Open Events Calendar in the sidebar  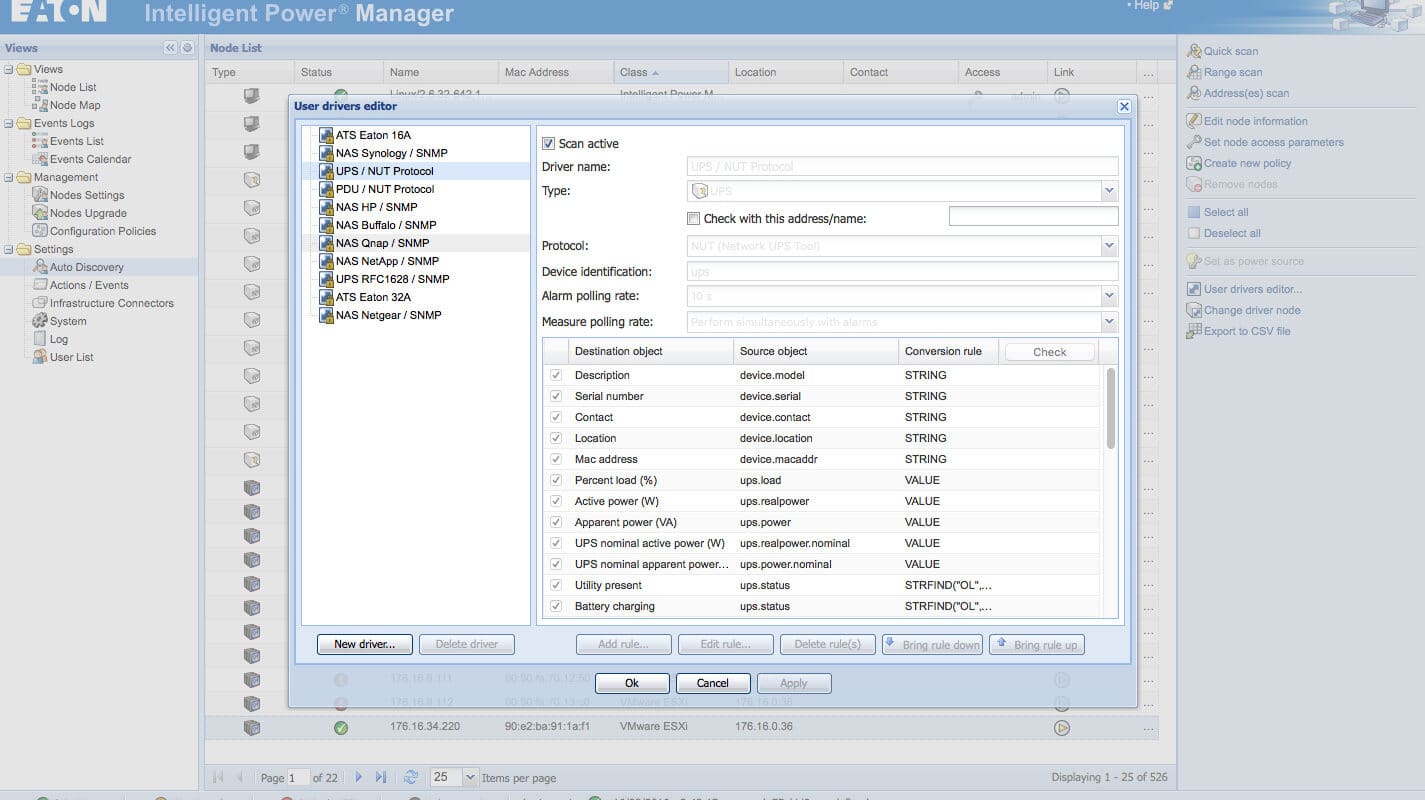pyautogui.click(x=90, y=159)
